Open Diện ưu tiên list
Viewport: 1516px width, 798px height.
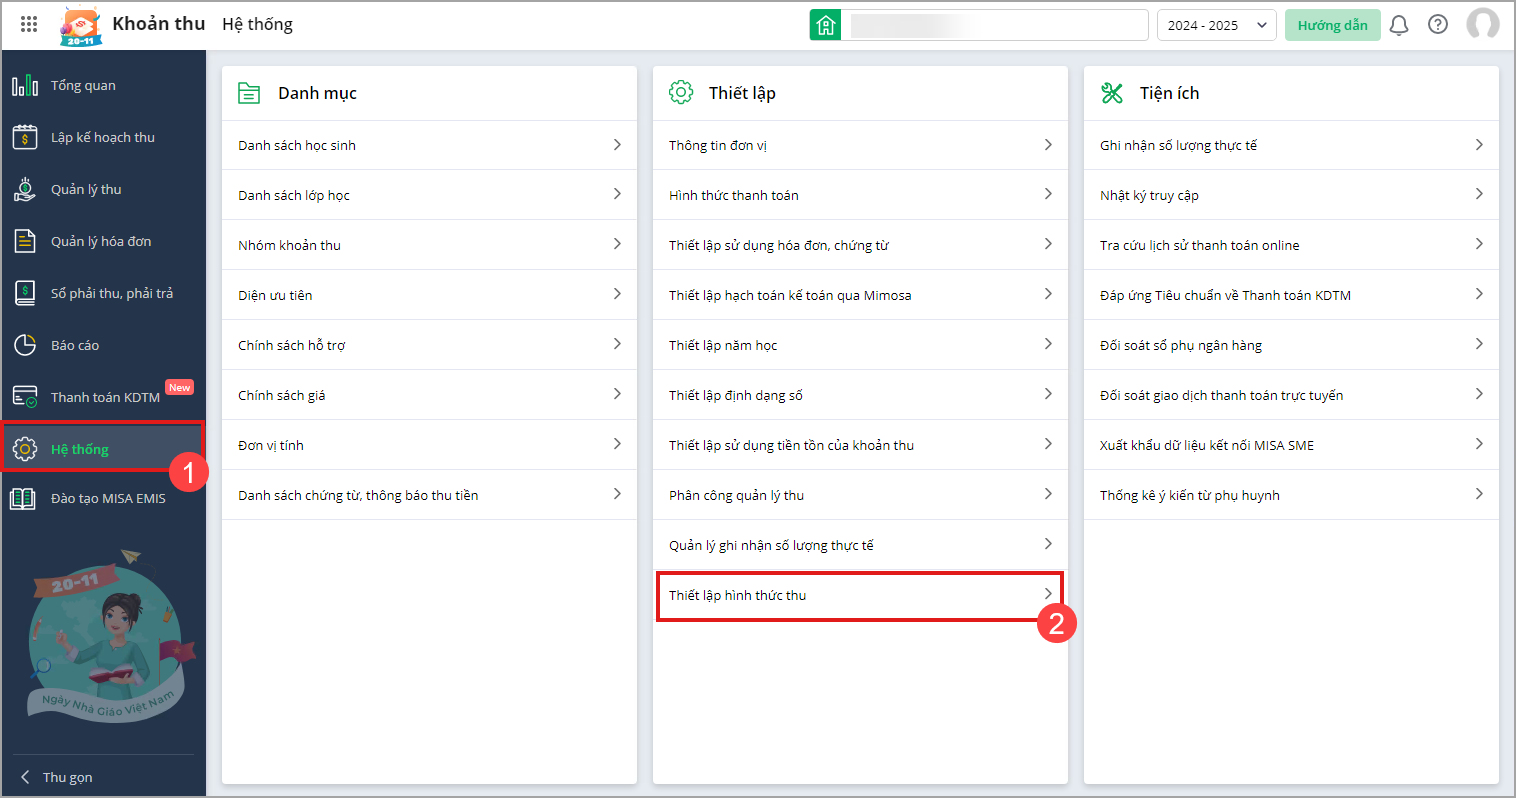pyautogui.click(x=429, y=295)
